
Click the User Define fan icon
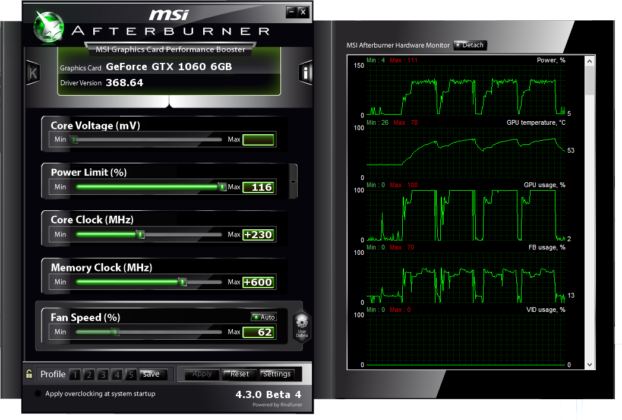pyautogui.click(x=301, y=325)
